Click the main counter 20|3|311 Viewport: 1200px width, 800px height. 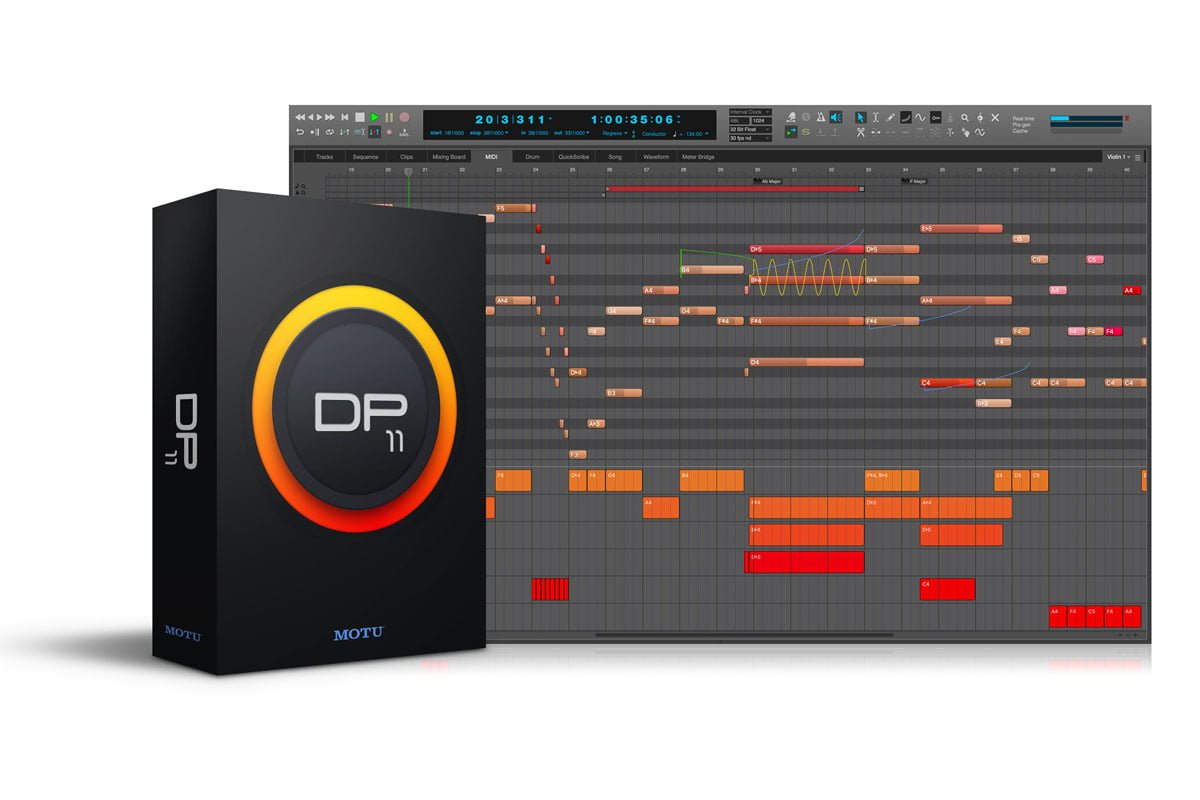click(511, 119)
